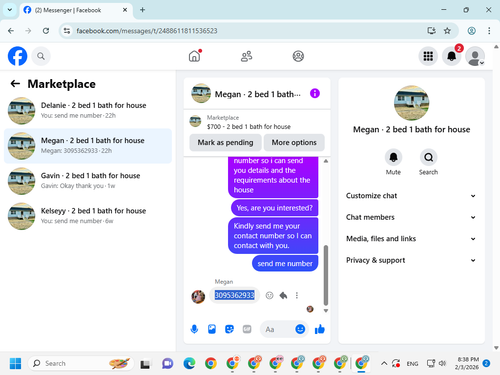Image resolution: width=500 pixels, height=375 pixels.
Task: Show hidden system tray icons chevron
Action: coord(384,363)
